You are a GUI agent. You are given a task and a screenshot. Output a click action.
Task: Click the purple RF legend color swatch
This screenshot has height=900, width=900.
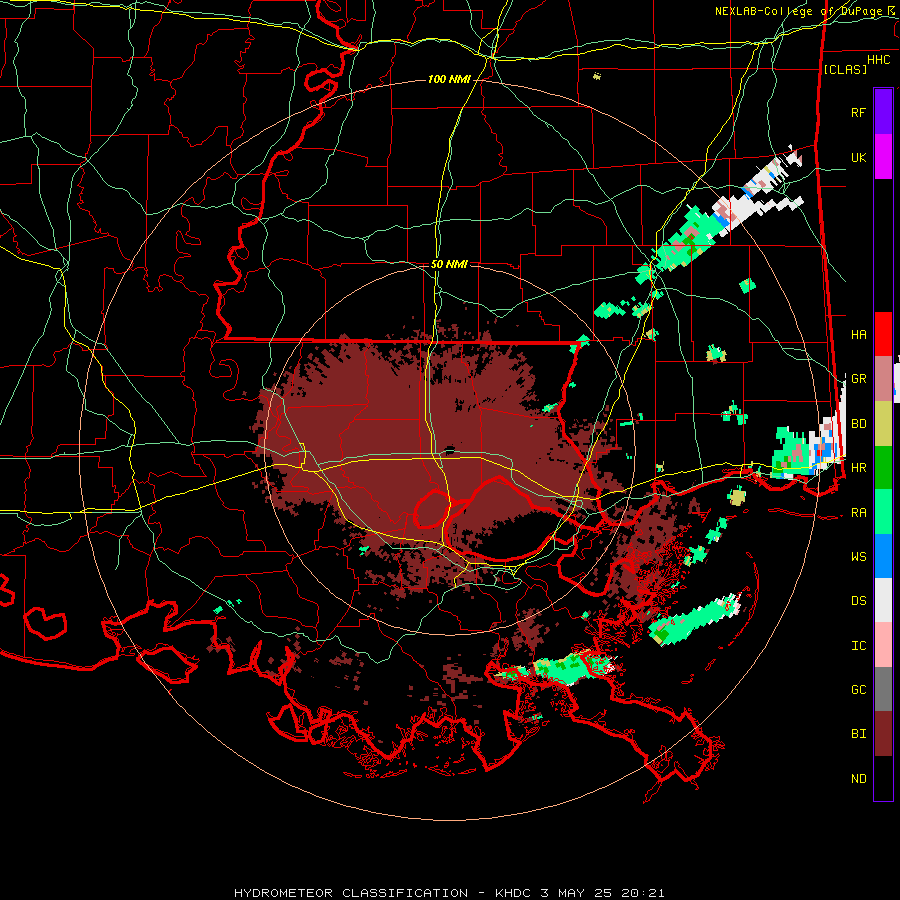pos(883,112)
